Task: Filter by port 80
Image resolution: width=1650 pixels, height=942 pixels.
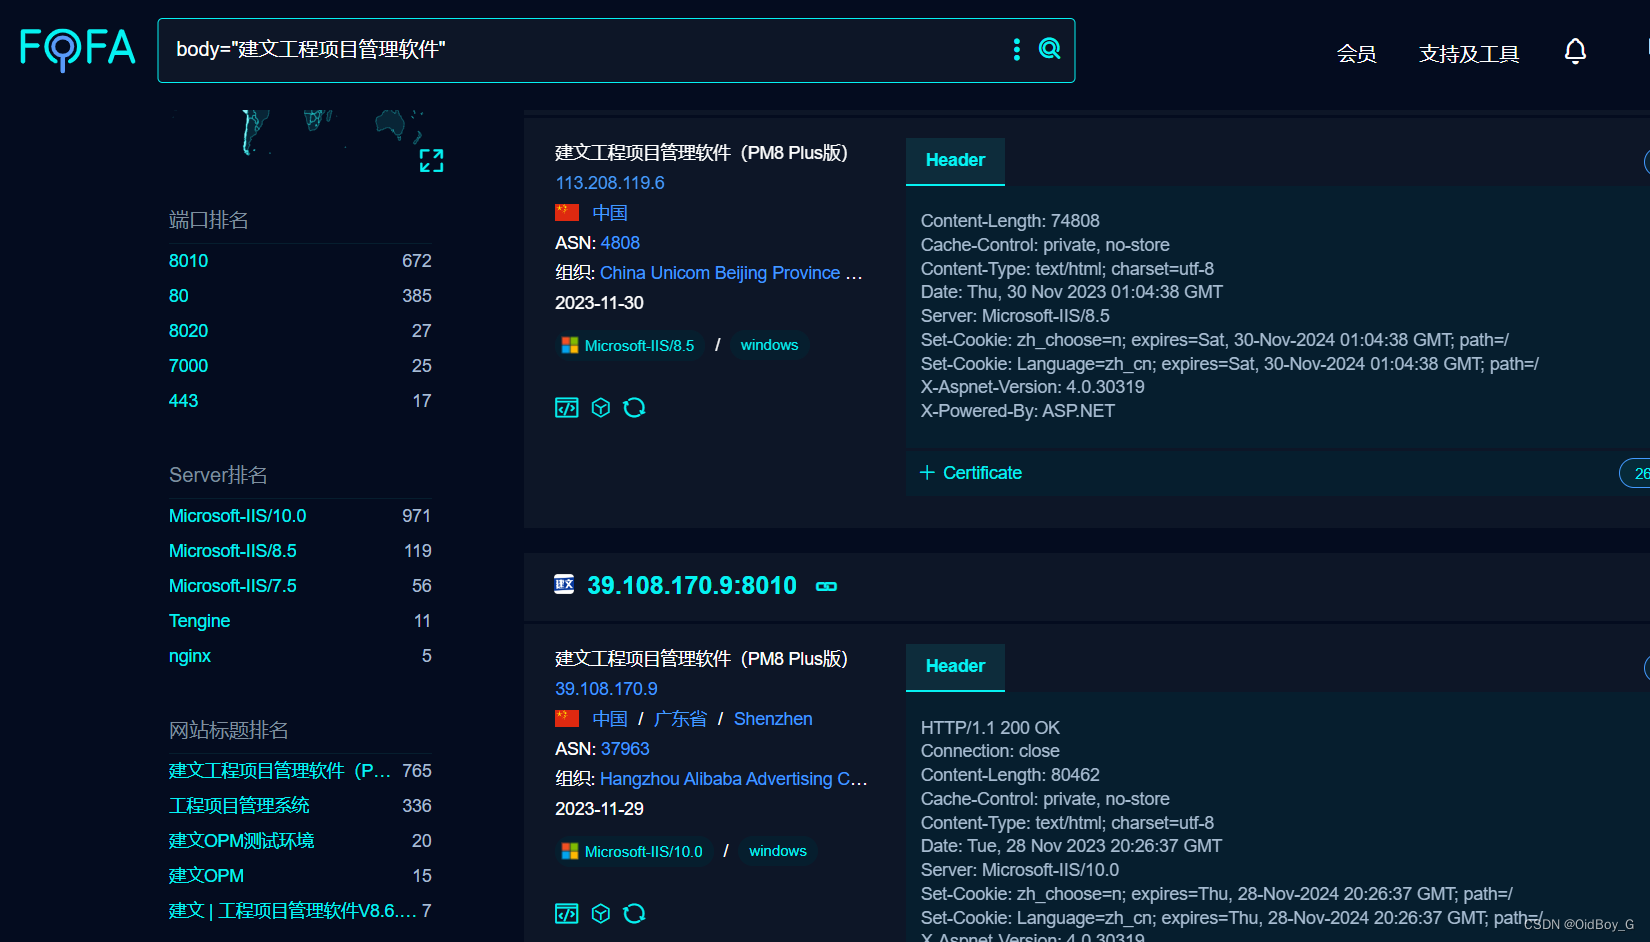Action: [x=179, y=296]
